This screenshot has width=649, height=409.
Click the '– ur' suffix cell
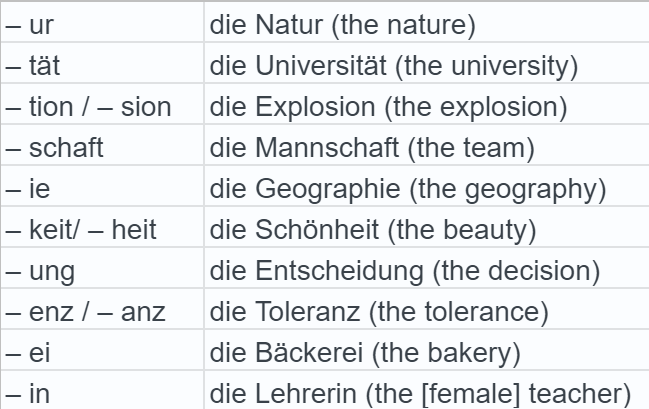pos(29,22)
